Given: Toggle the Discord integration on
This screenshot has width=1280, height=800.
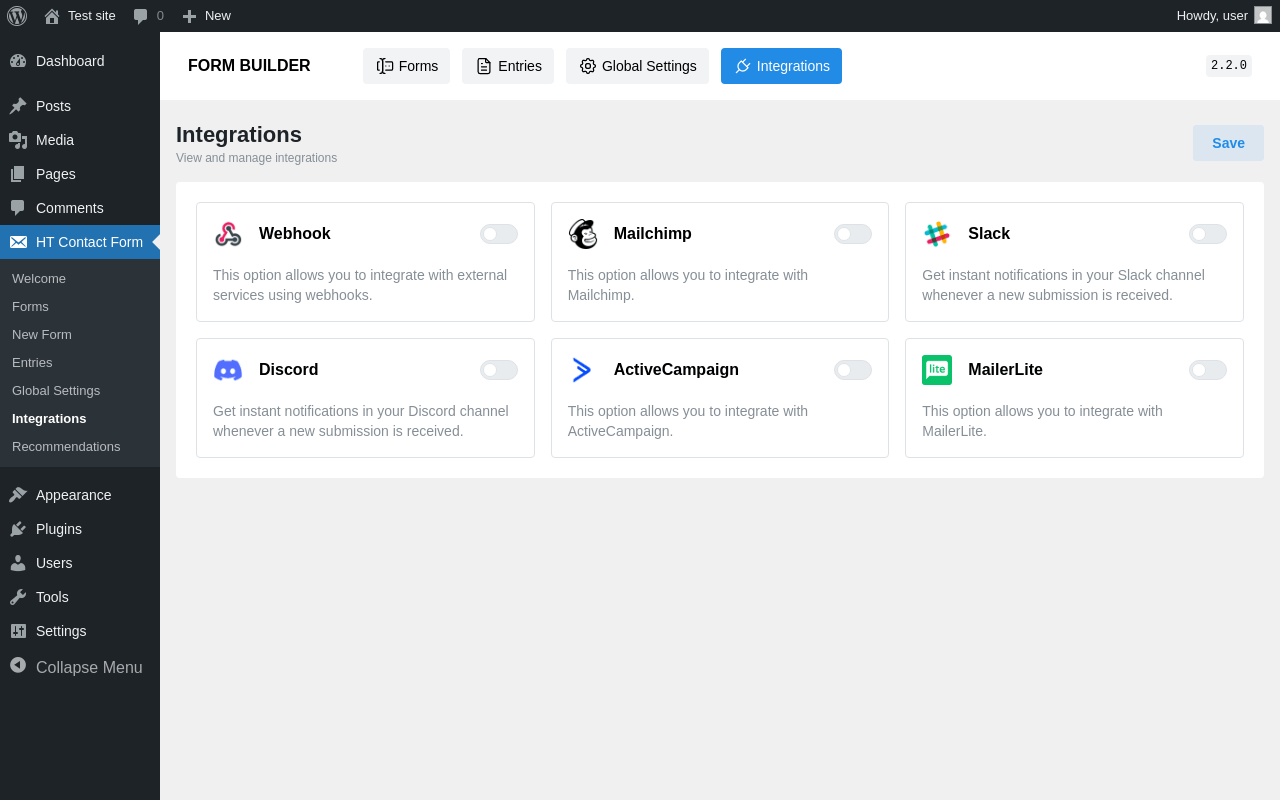Looking at the screenshot, I should pyautogui.click(x=499, y=370).
